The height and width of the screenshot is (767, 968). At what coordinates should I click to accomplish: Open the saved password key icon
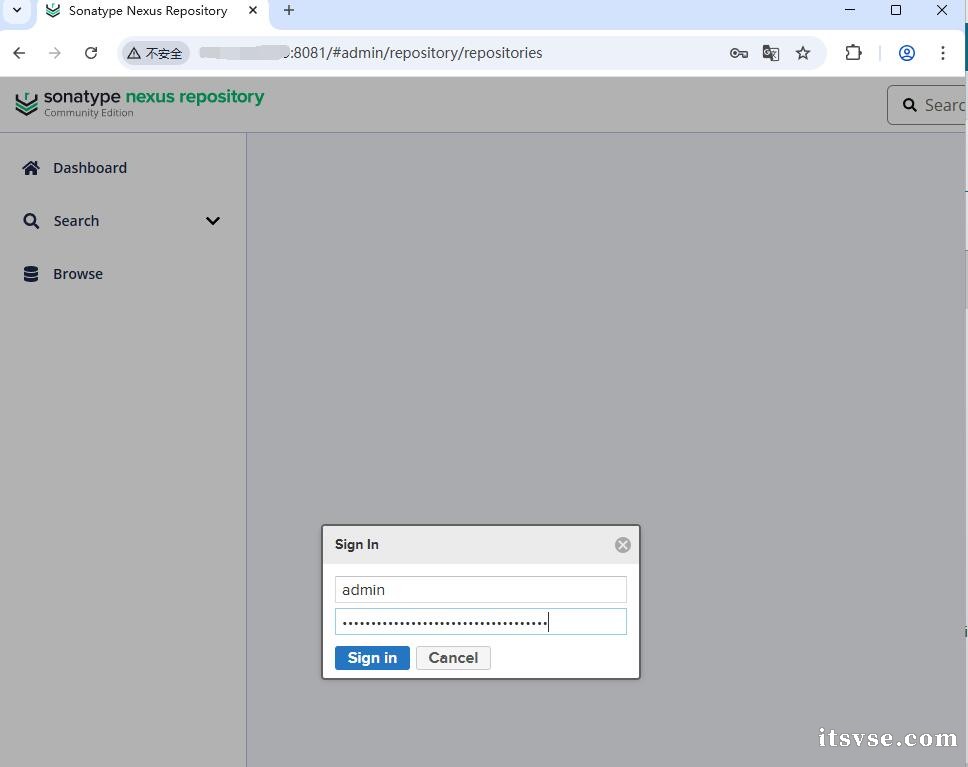tap(738, 53)
